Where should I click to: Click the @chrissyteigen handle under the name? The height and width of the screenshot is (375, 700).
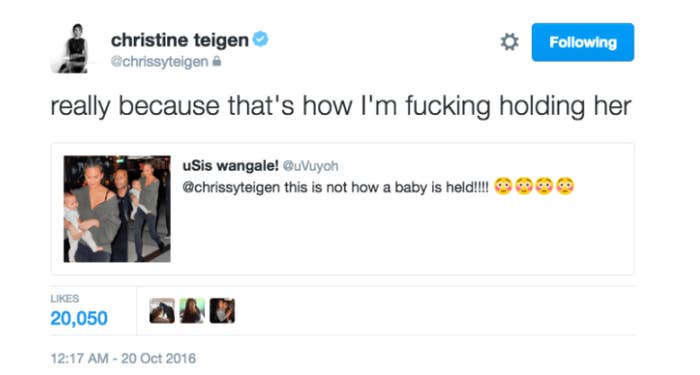159,62
